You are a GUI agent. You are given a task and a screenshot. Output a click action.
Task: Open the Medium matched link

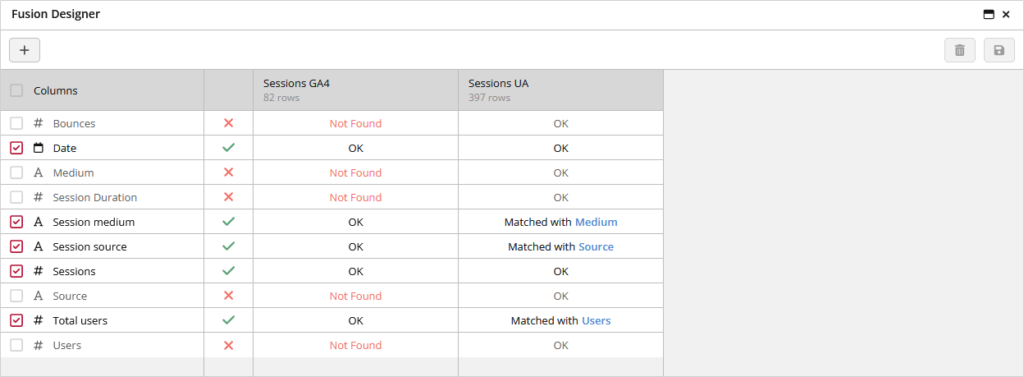click(596, 222)
